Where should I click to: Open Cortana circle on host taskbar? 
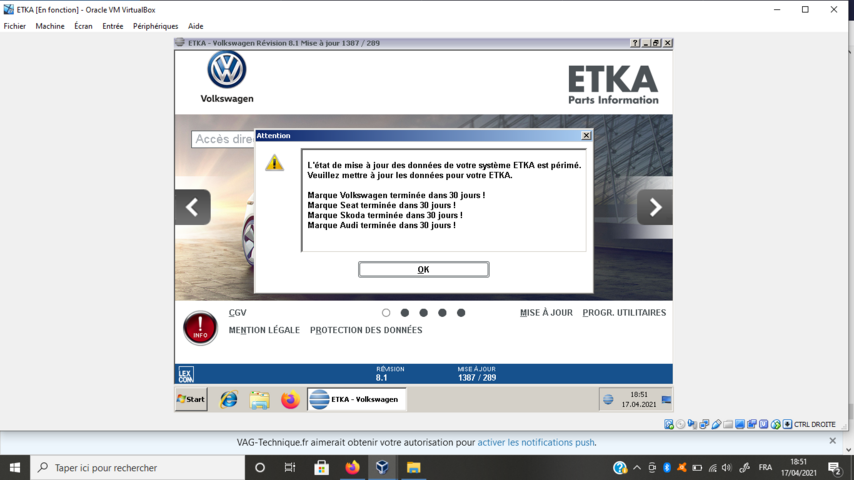pyautogui.click(x=260, y=467)
